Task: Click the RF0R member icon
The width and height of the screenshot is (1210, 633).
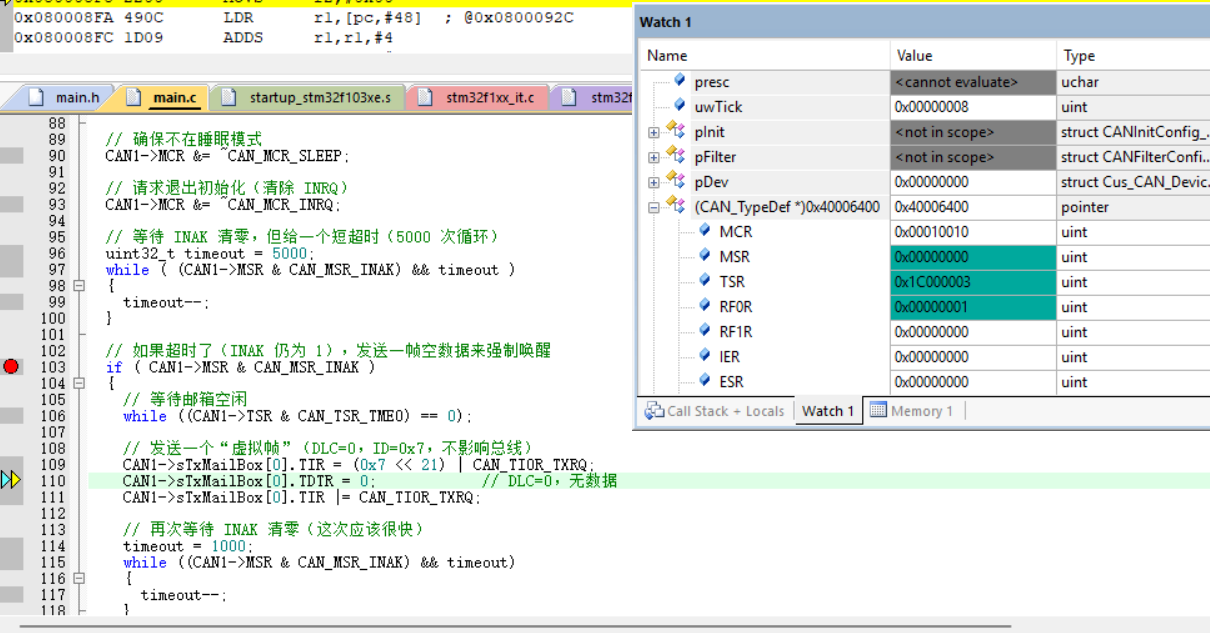Action: tap(703, 306)
